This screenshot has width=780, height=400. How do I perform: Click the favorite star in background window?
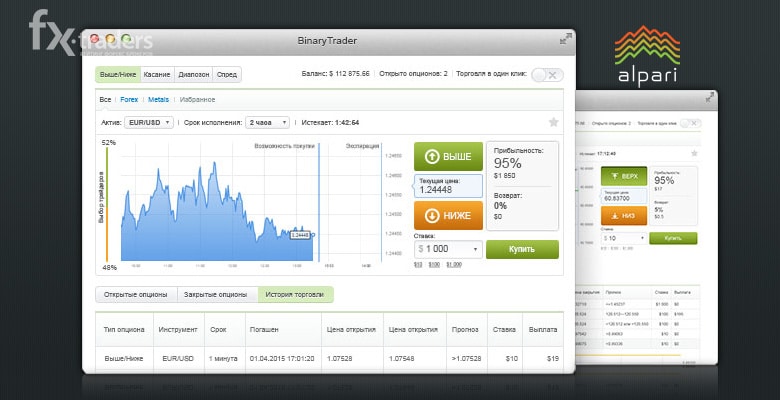pyautogui.click(x=694, y=153)
